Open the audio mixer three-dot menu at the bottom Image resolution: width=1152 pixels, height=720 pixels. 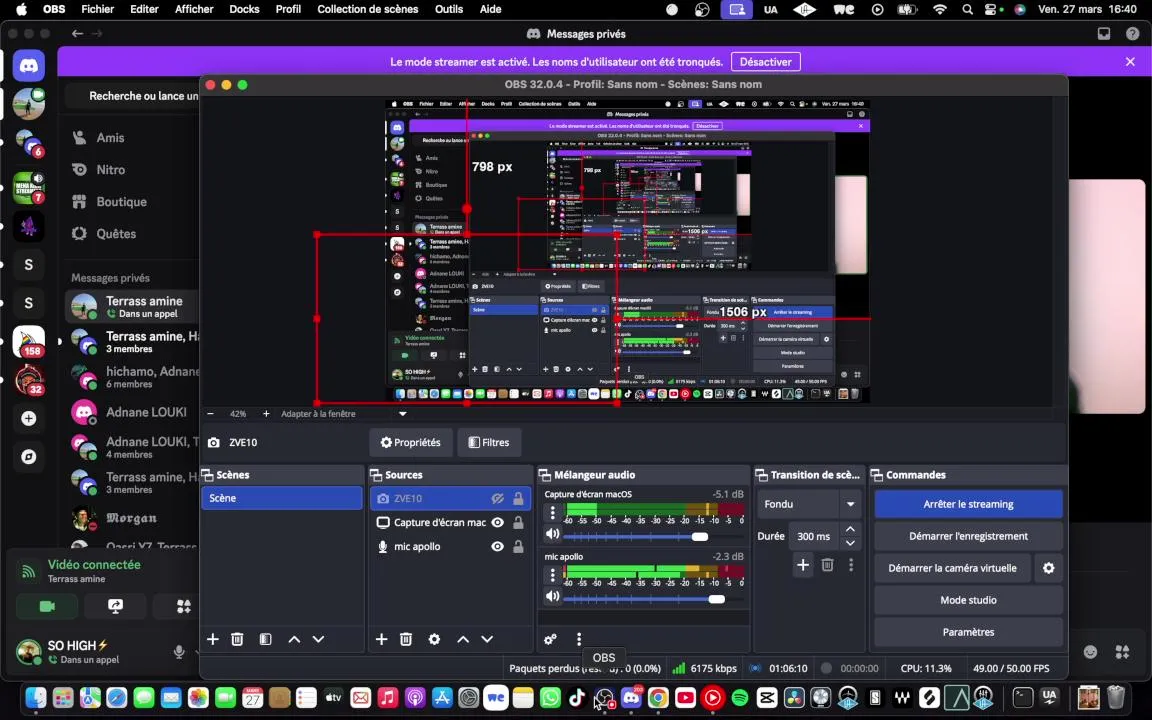[x=579, y=639]
